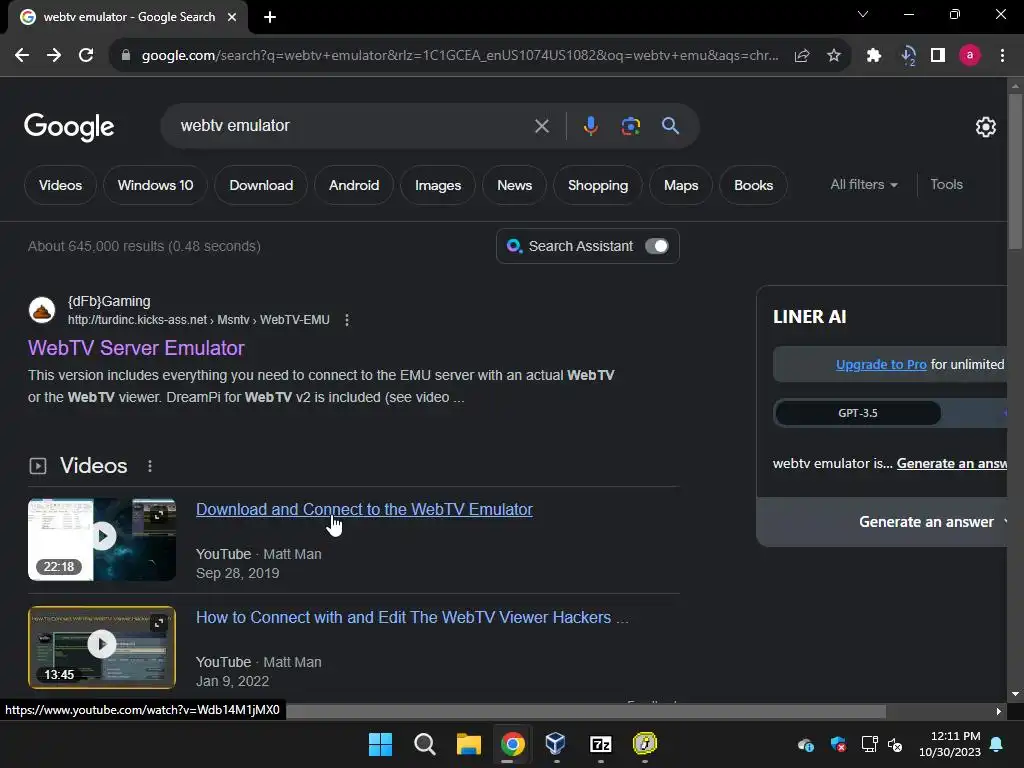Play the 13:45 video thumbnail
Image resolution: width=1024 pixels, height=768 pixels.
tap(102, 647)
